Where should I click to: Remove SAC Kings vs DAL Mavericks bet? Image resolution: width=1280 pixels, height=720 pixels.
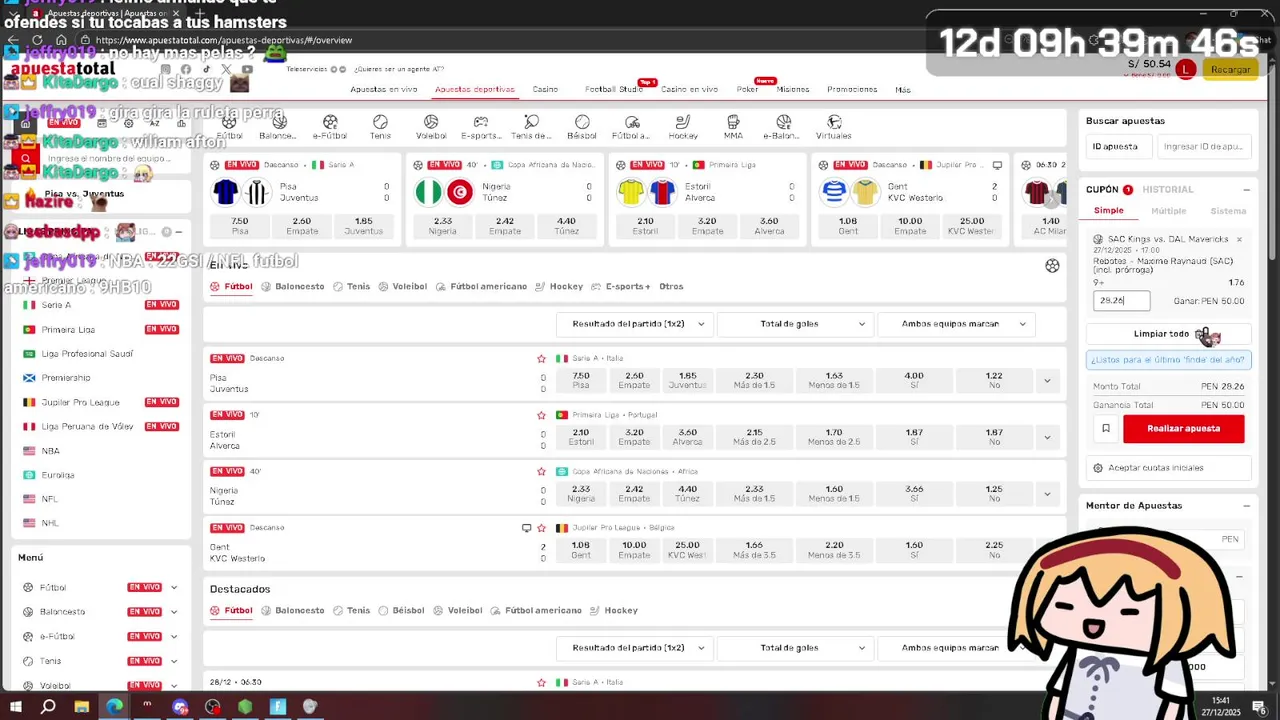(x=1239, y=240)
